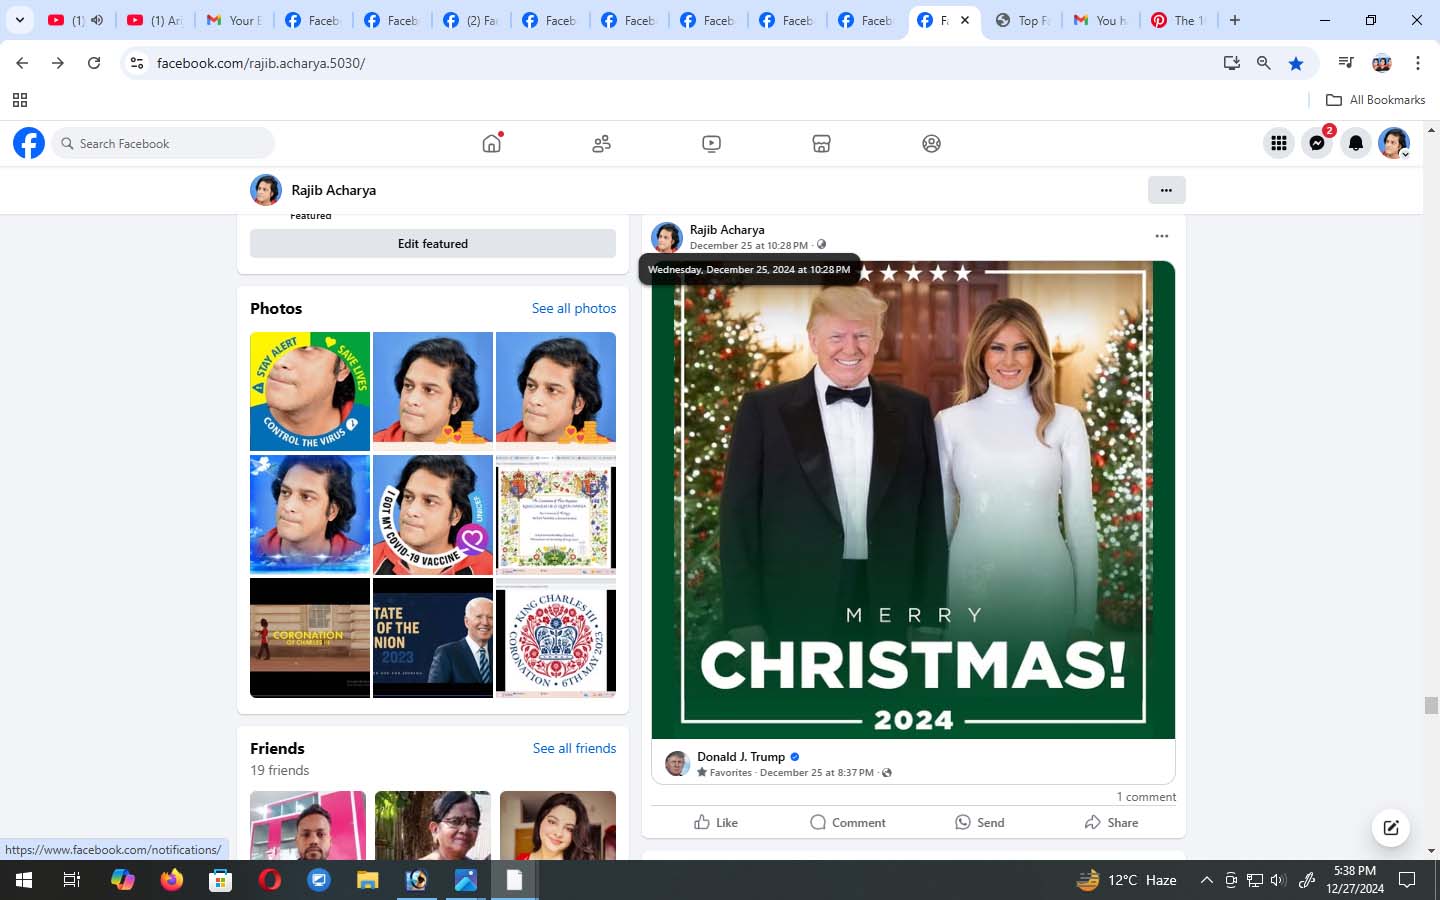Open the Home feed icon
This screenshot has height=900, width=1440.
pyautogui.click(x=491, y=143)
